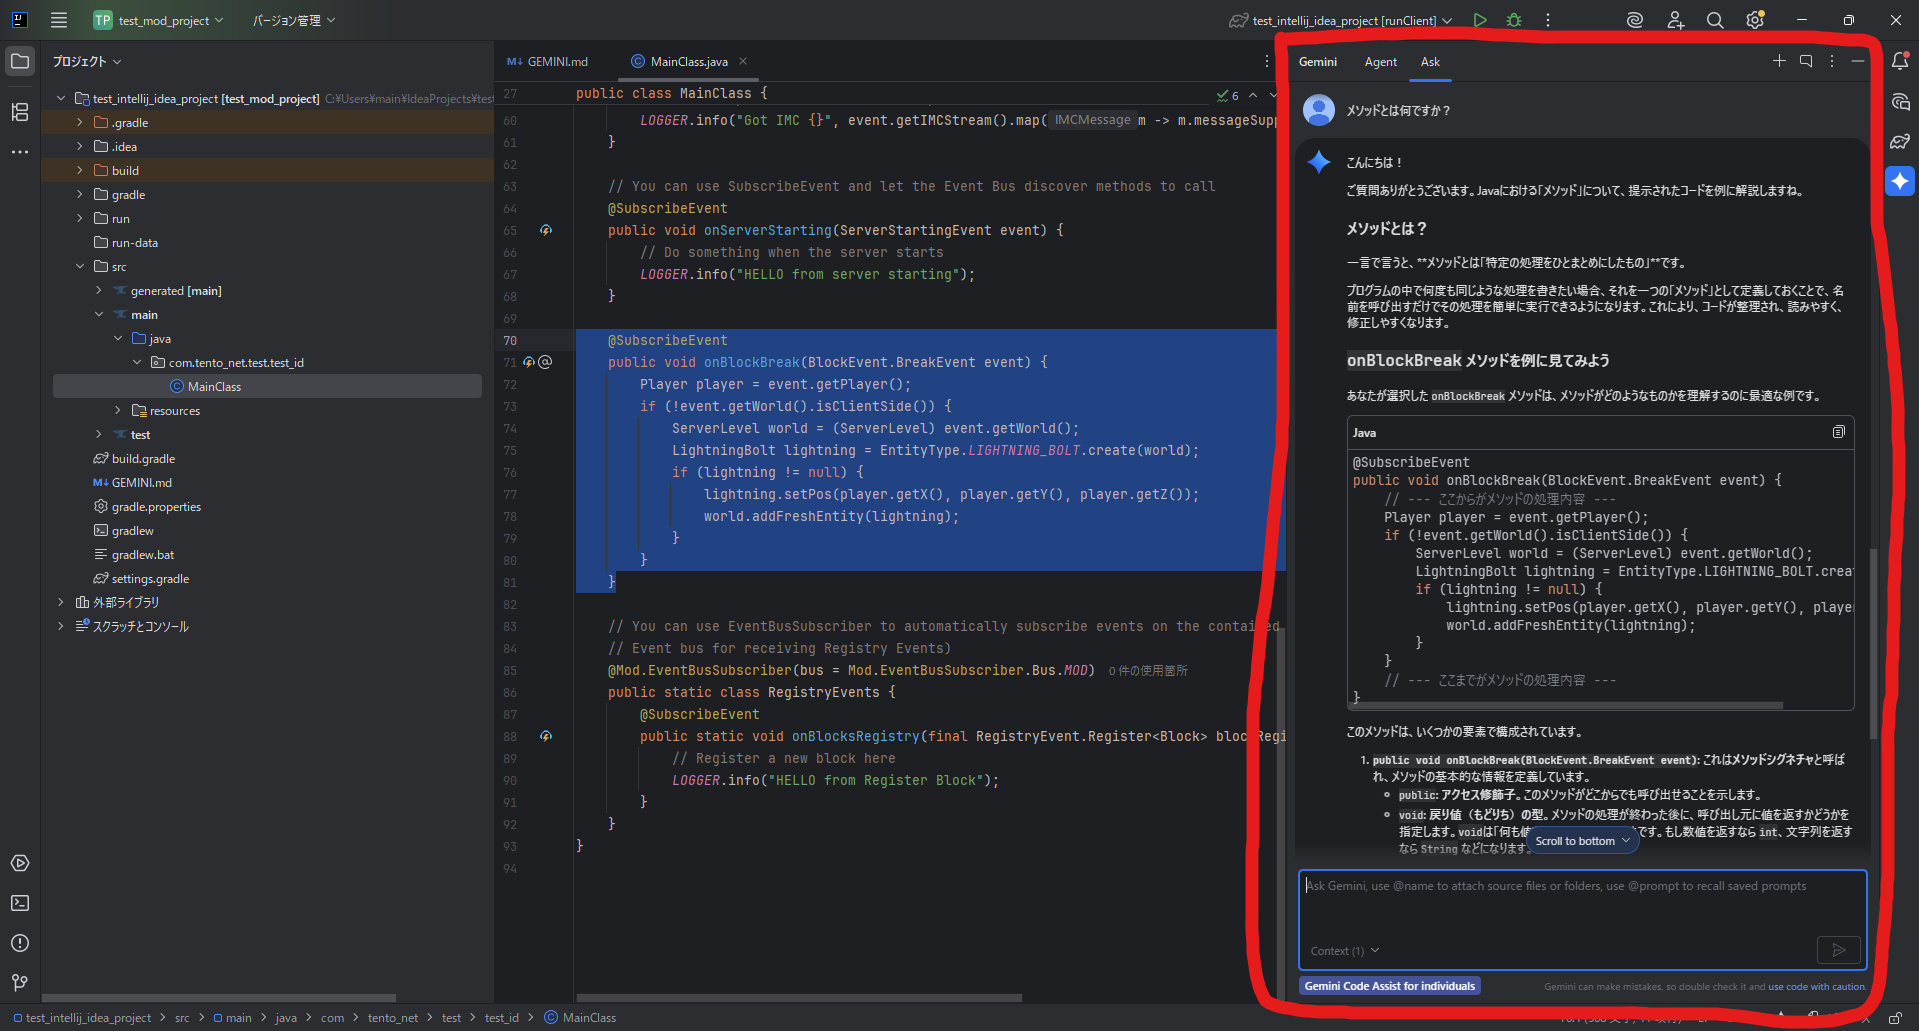Image resolution: width=1919 pixels, height=1031 pixels.
Task: Switch to the Agent mode tab
Action: pos(1380,62)
